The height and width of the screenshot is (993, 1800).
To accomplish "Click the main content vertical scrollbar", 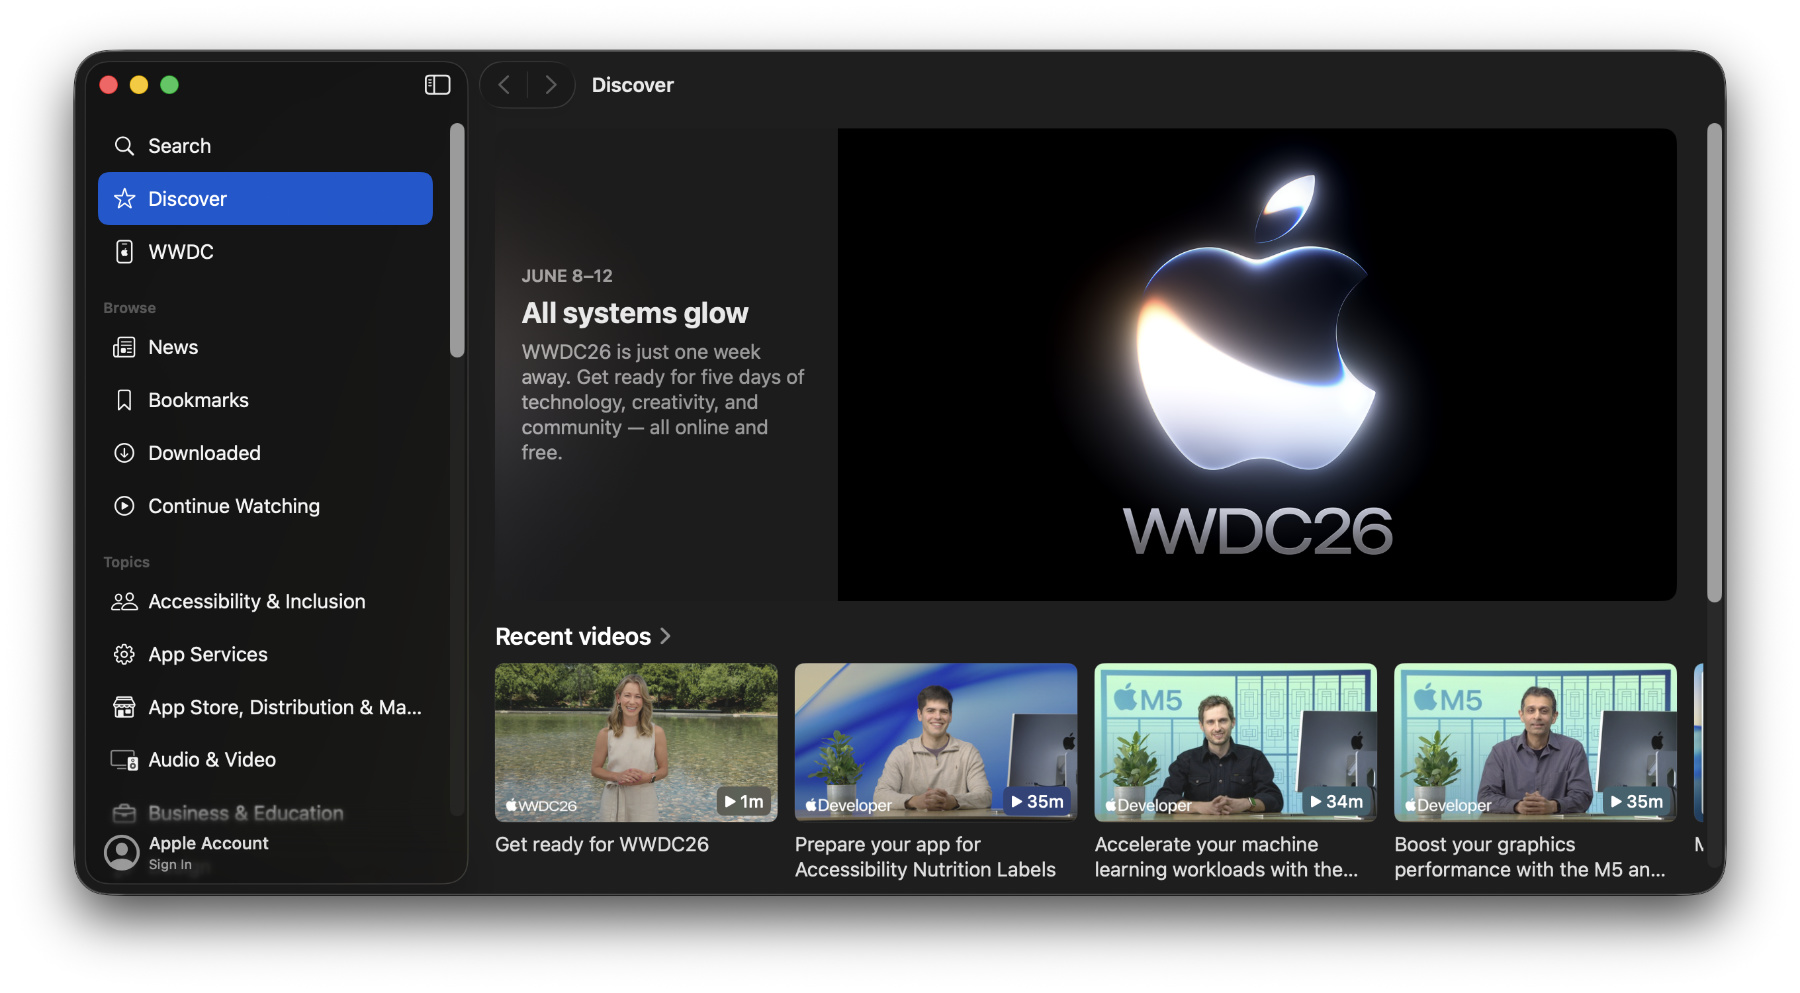I will pyautogui.click(x=1715, y=363).
